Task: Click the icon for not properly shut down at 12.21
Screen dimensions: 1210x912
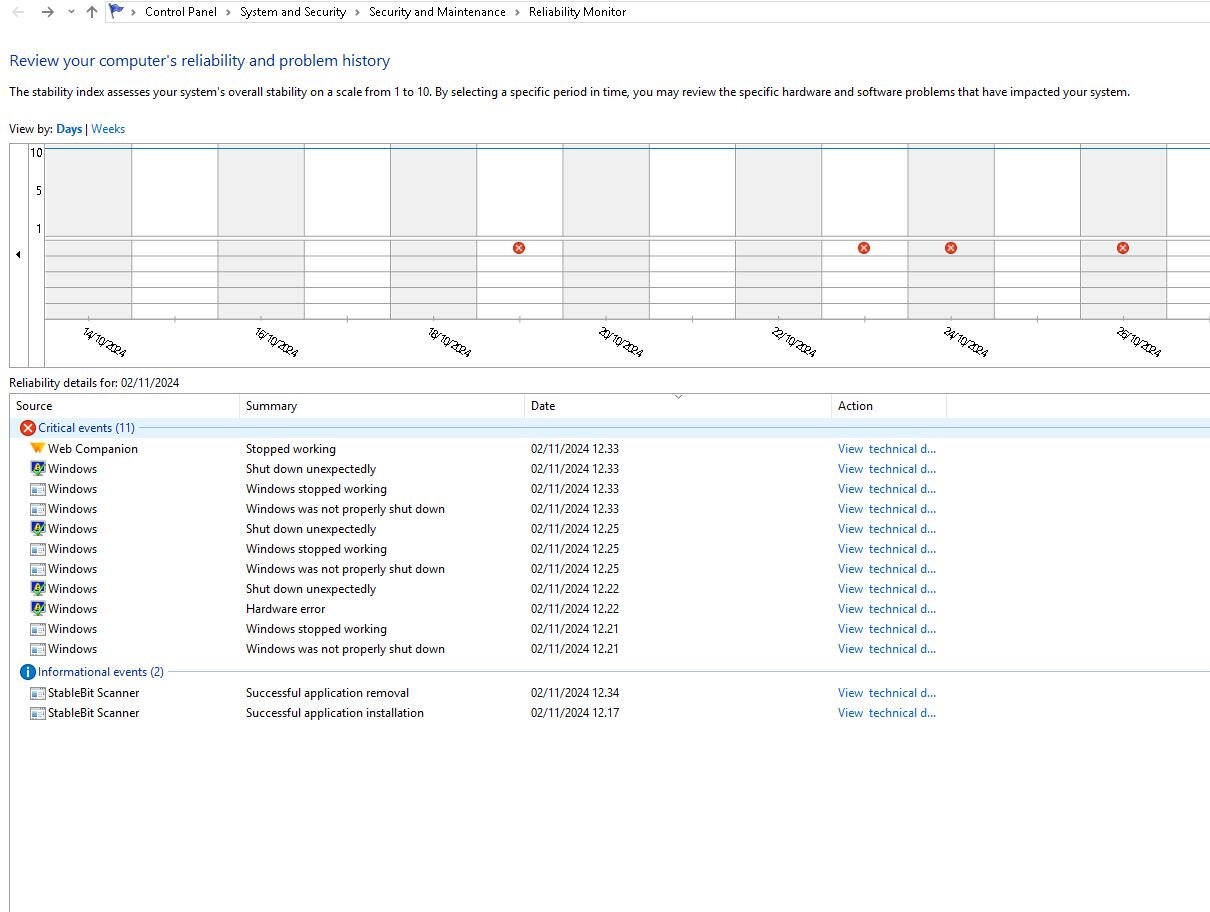Action: click(38, 649)
